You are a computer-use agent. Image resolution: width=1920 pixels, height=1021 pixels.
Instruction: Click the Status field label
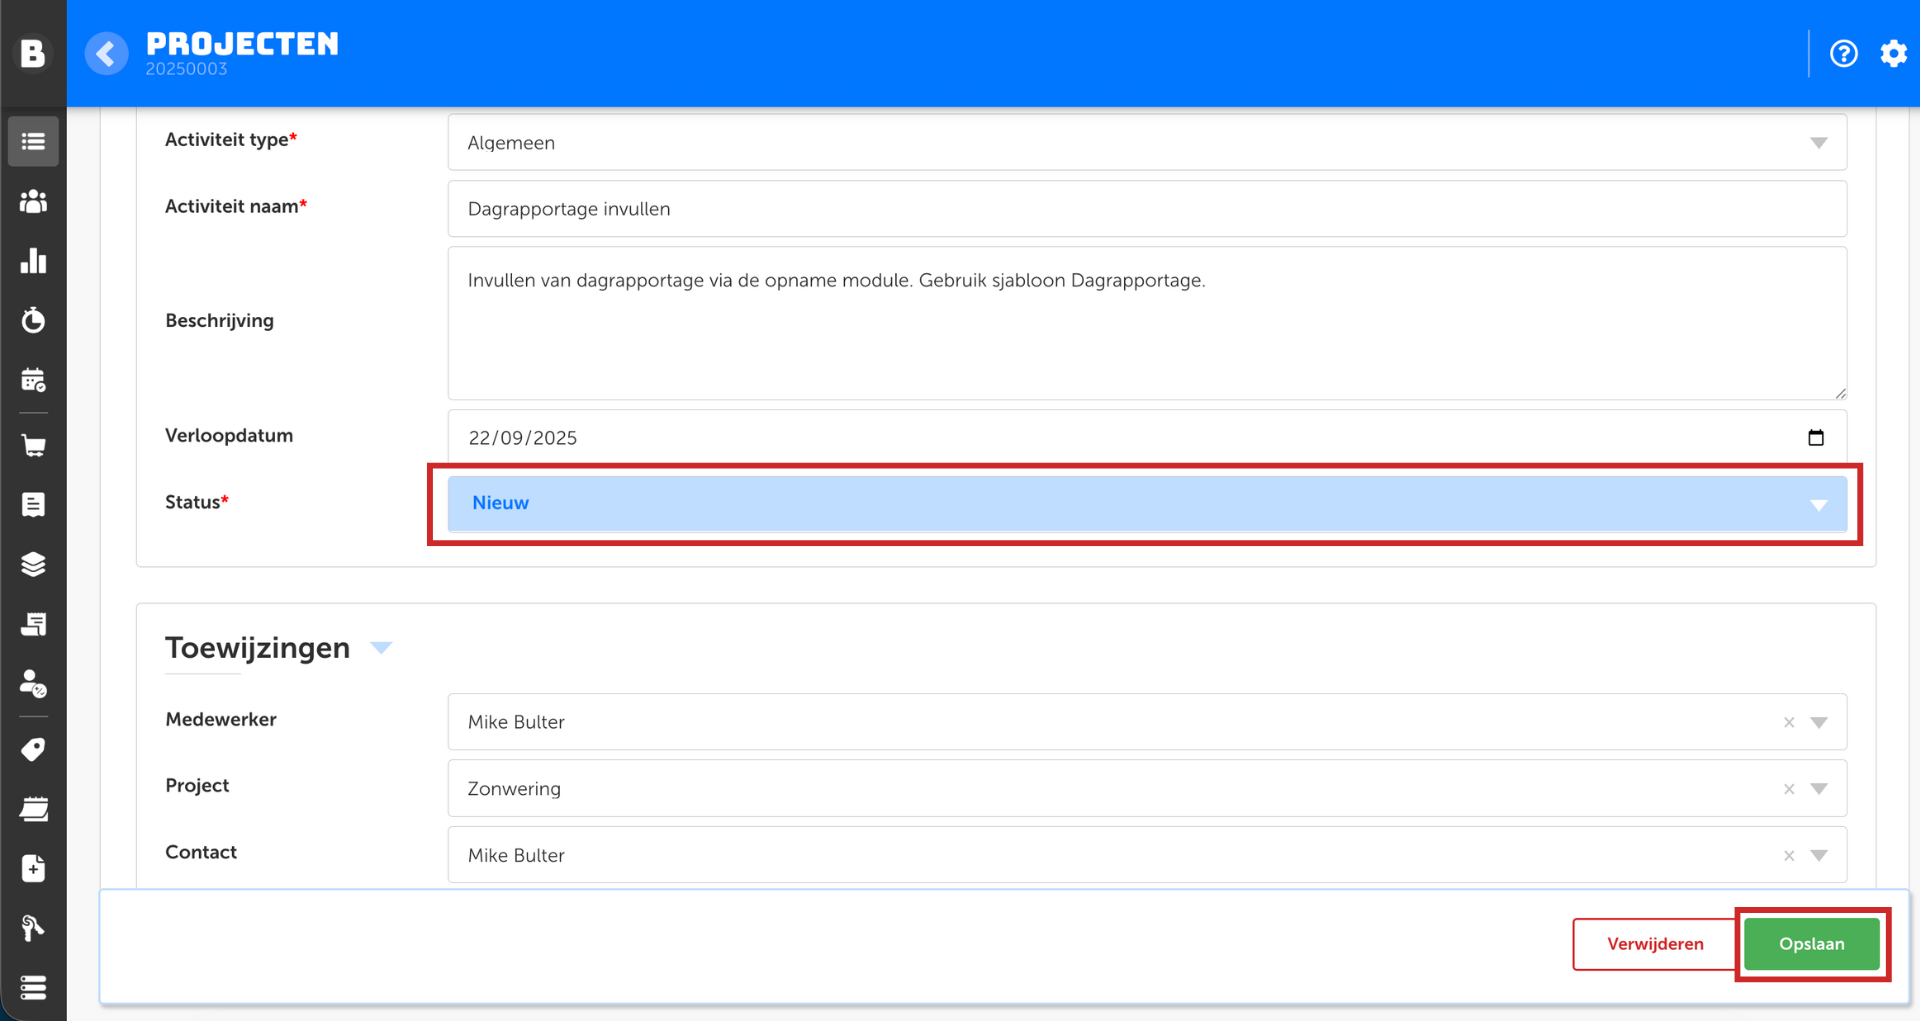197,502
